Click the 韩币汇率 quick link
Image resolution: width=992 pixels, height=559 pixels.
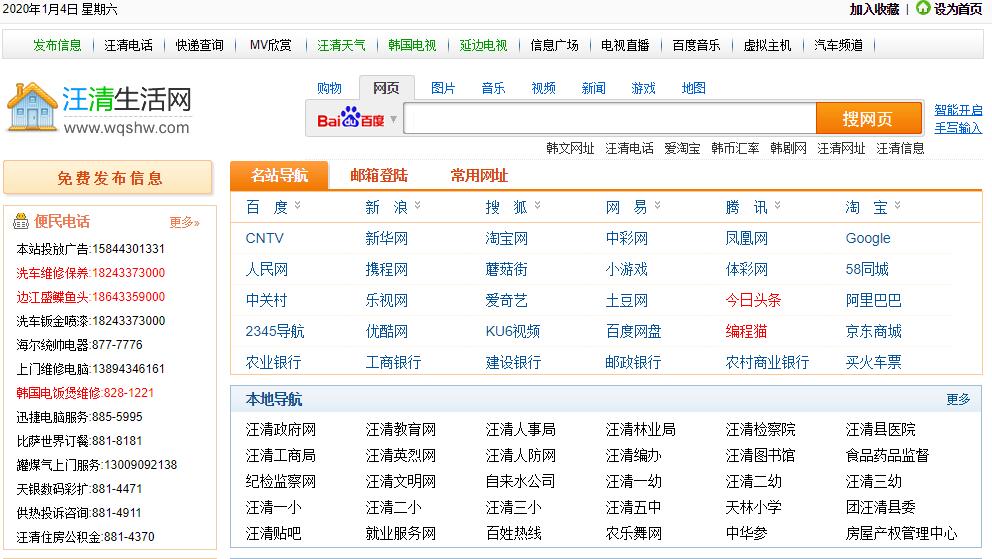(x=735, y=148)
